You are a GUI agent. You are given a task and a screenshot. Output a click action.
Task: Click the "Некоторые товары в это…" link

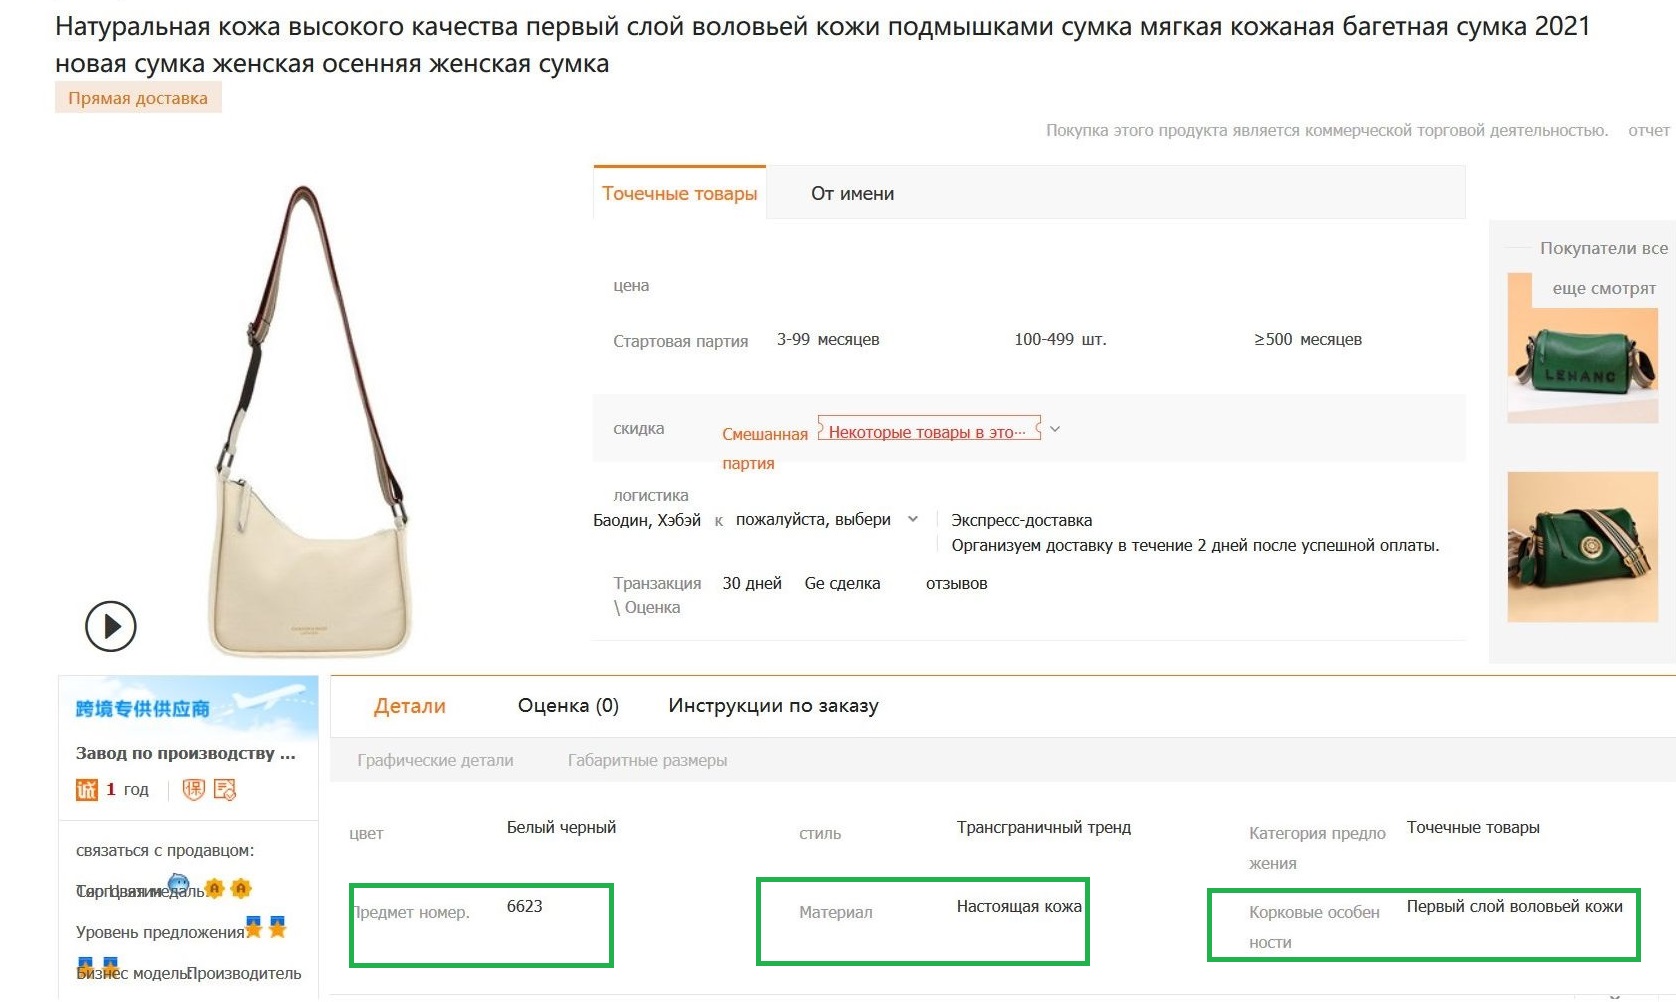pos(927,432)
